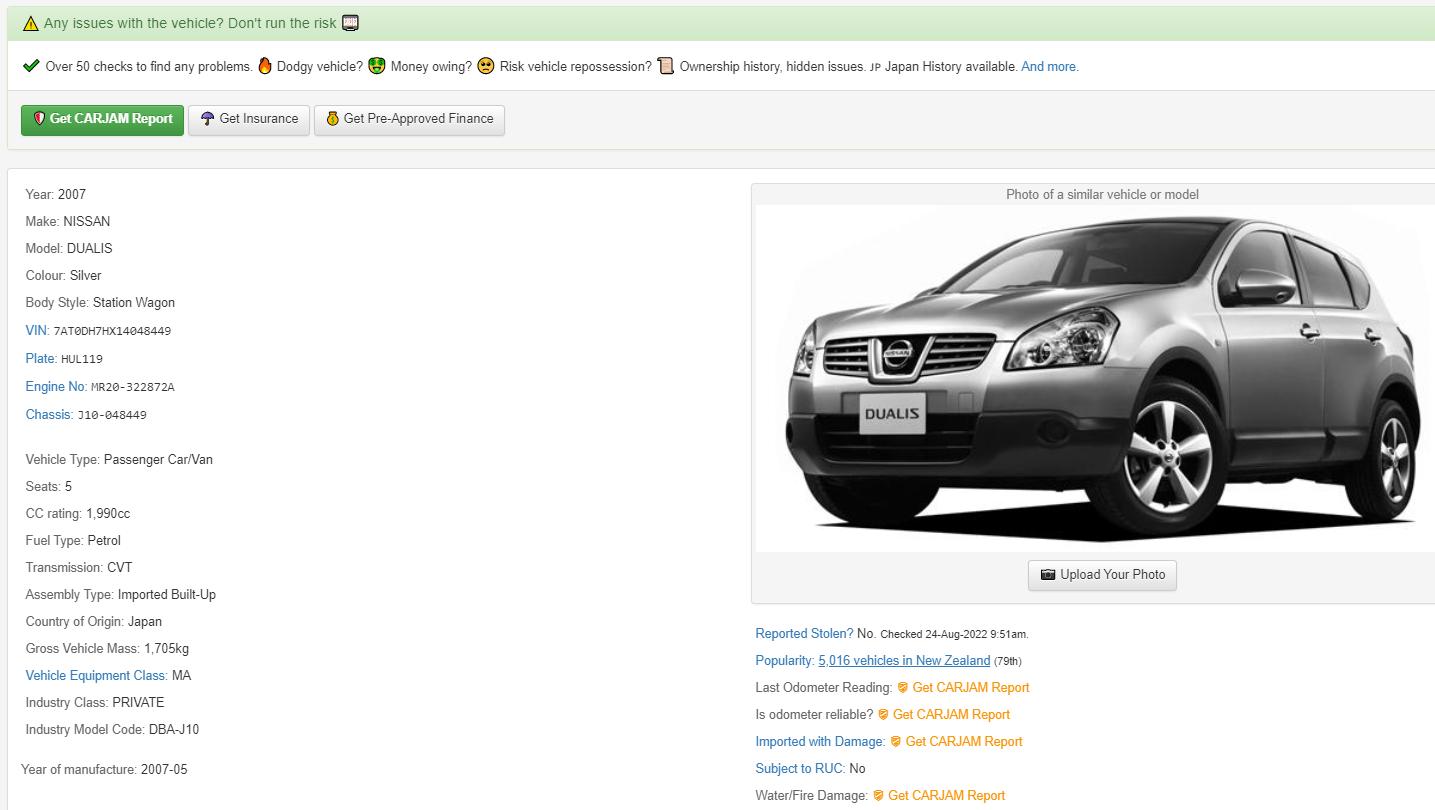Click the shield icon on Get CARJAM Report button
The height and width of the screenshot is (810, 1435).
(x=39, y=118)
